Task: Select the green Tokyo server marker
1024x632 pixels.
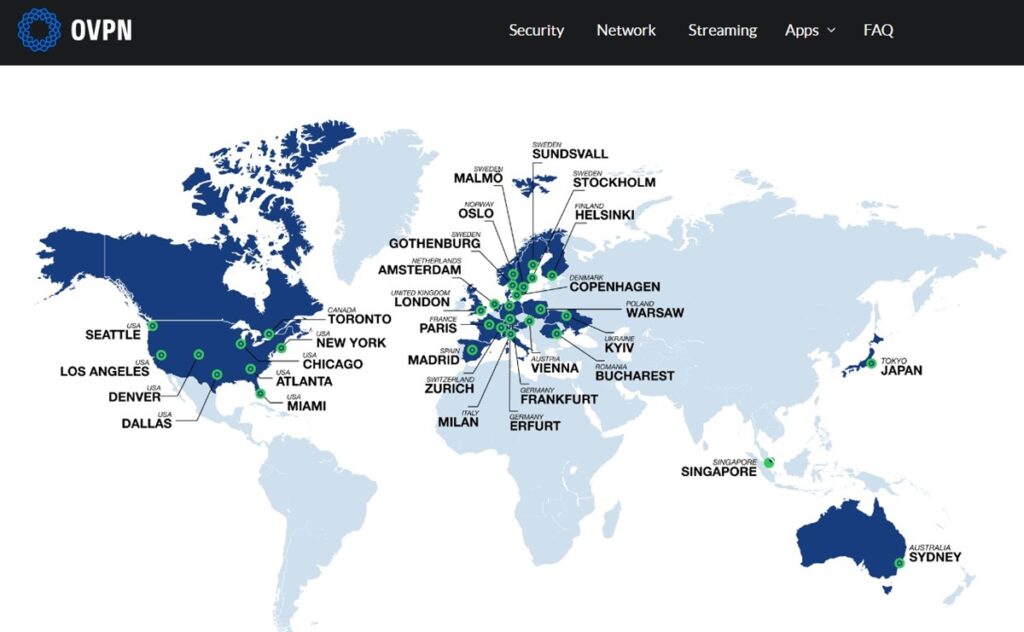Action: click(871, 364)
